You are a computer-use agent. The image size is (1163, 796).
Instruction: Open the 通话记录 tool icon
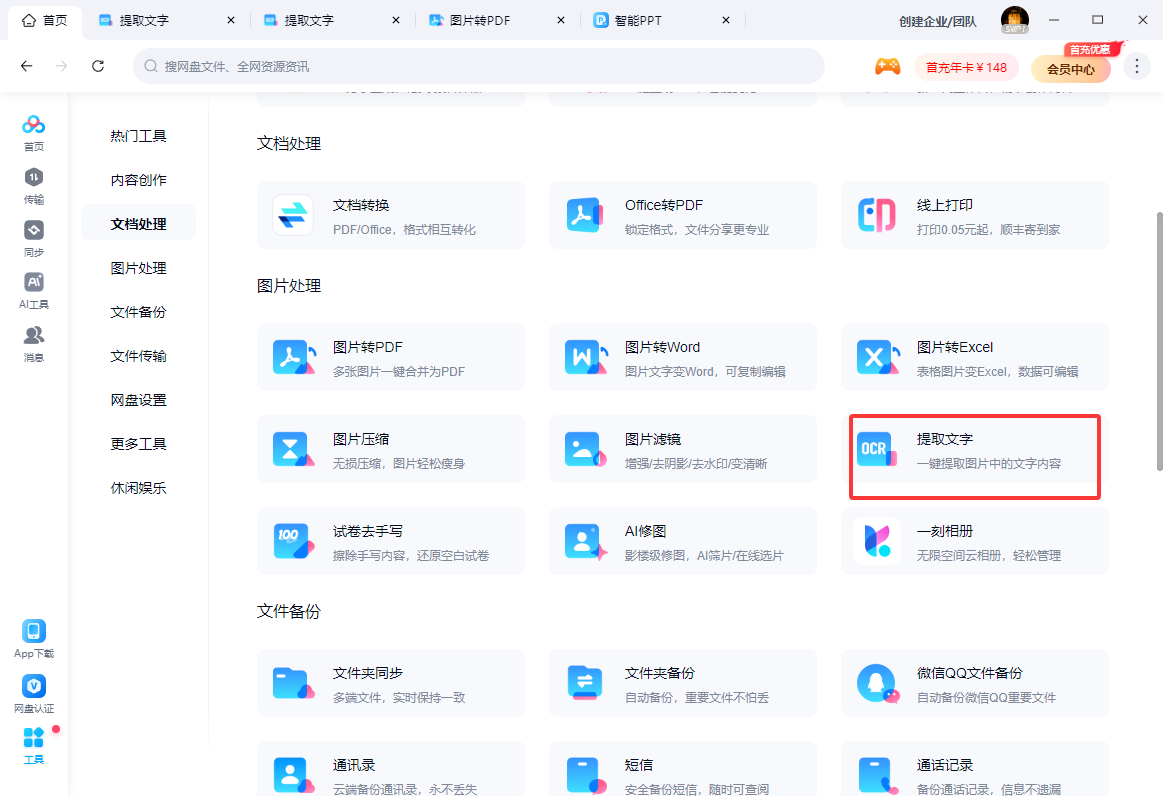877,774
